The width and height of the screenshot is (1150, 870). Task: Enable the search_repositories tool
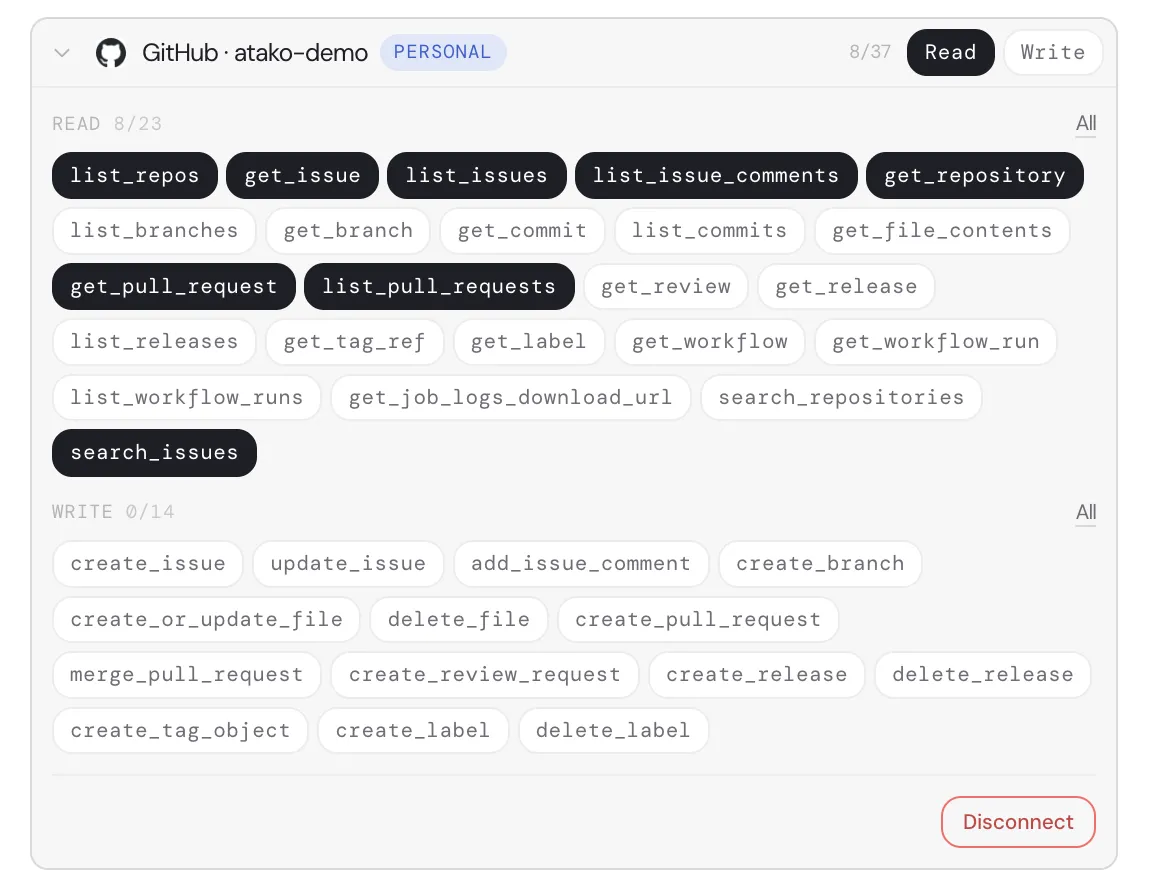840,398
